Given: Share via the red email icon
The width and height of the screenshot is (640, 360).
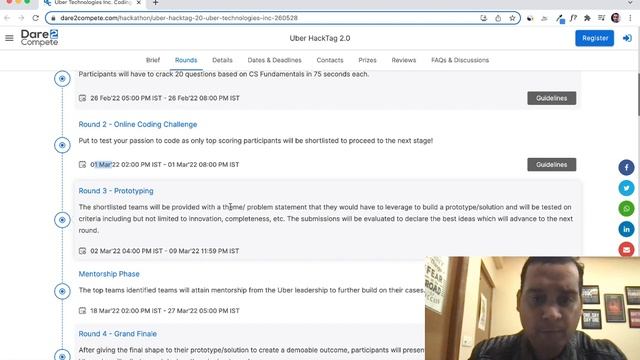Looking at the screenshot, I should pyautogui.click(x=626, y=249).
